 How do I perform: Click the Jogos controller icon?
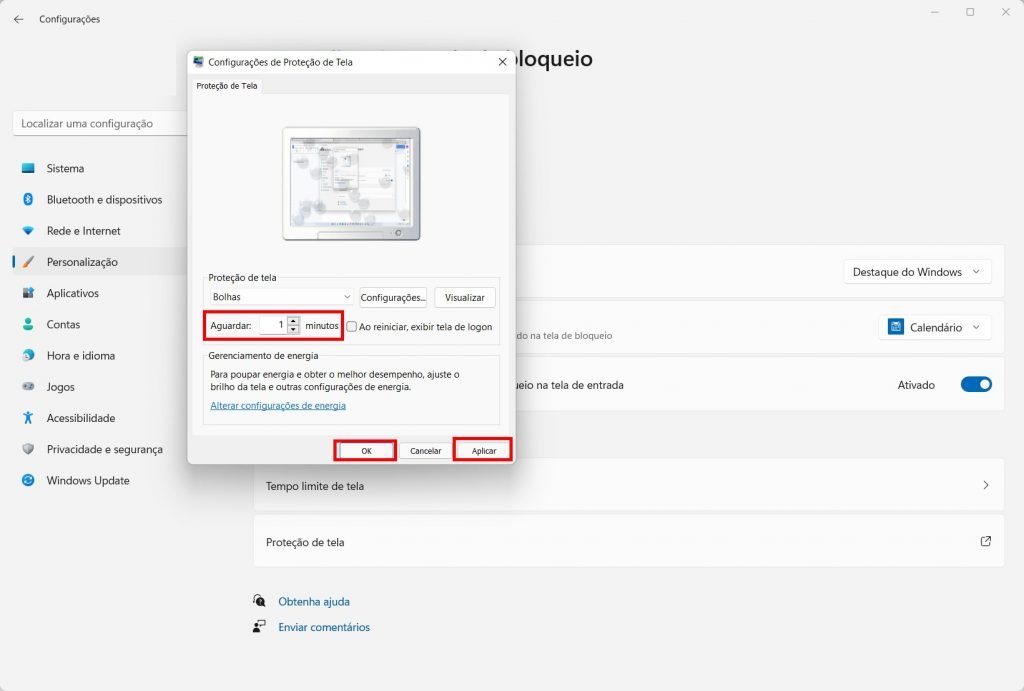pyautogui.click(x=28, y=387)
